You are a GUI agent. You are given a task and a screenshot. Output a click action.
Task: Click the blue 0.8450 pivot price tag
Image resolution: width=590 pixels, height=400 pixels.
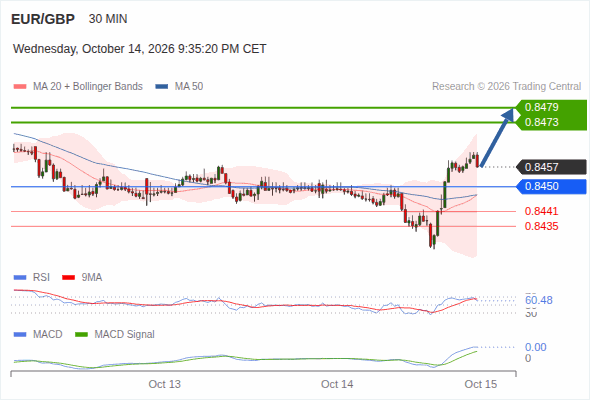(x=552, y=186)
